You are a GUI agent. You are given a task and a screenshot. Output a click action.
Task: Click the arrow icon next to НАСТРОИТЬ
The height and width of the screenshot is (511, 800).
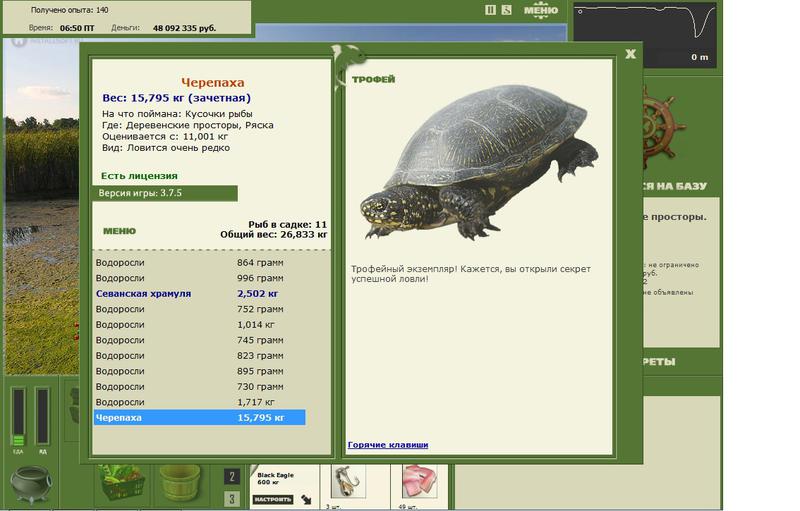(x=306, y=499)
